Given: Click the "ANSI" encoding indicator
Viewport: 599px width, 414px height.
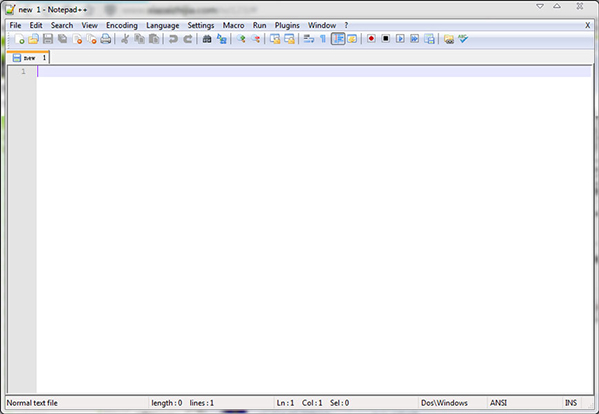Looking at the screenshot, I should pyautogui.click(x=499, y=403).
